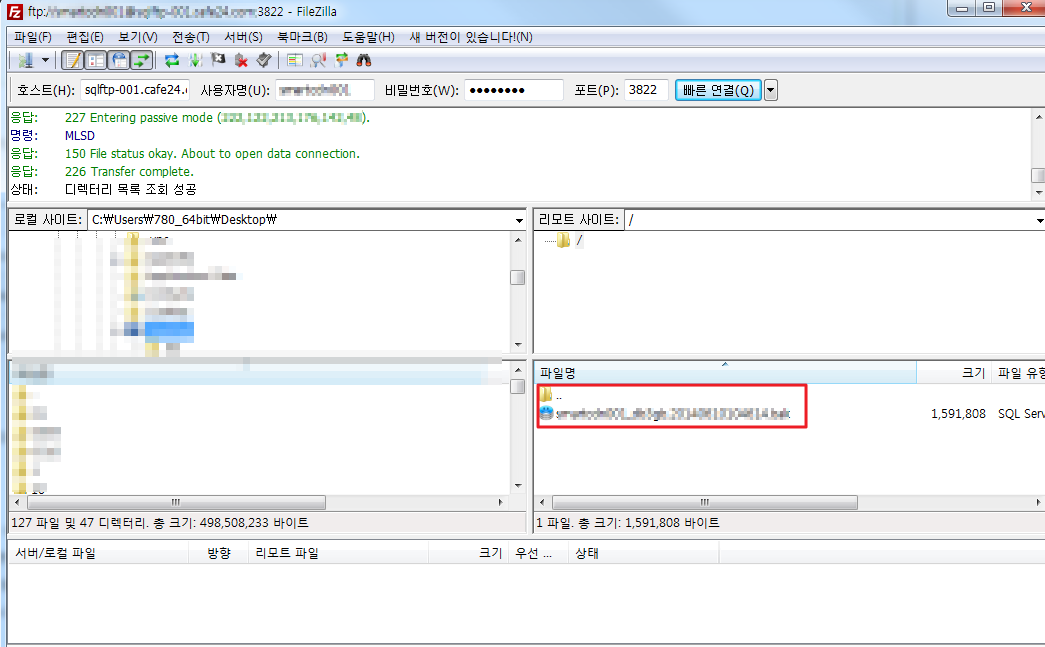Image resolution: width=1045 pixels, height=647 pixels.
Task: Click the disconnect from server icon
Action: [x=241, y=60]
